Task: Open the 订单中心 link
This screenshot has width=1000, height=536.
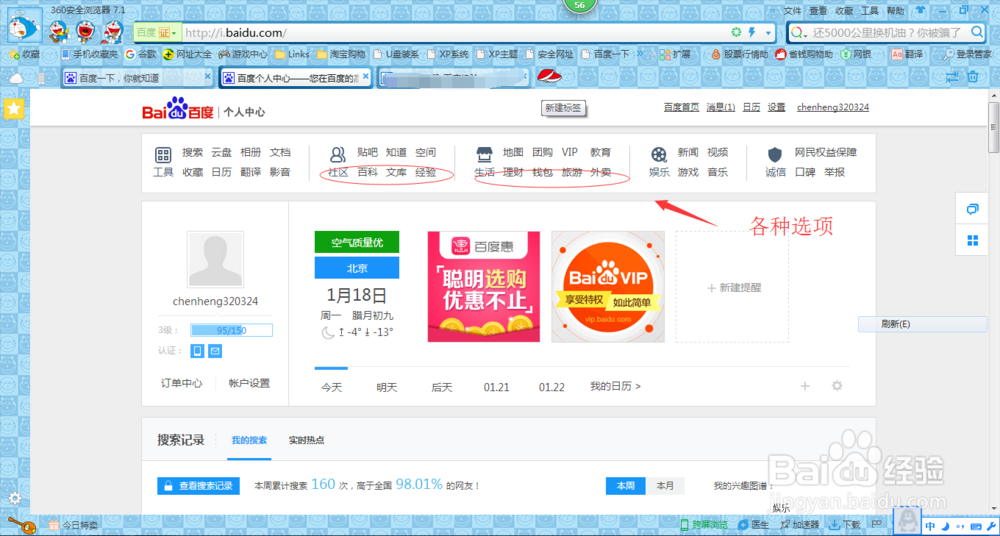Action: point(182,383)
